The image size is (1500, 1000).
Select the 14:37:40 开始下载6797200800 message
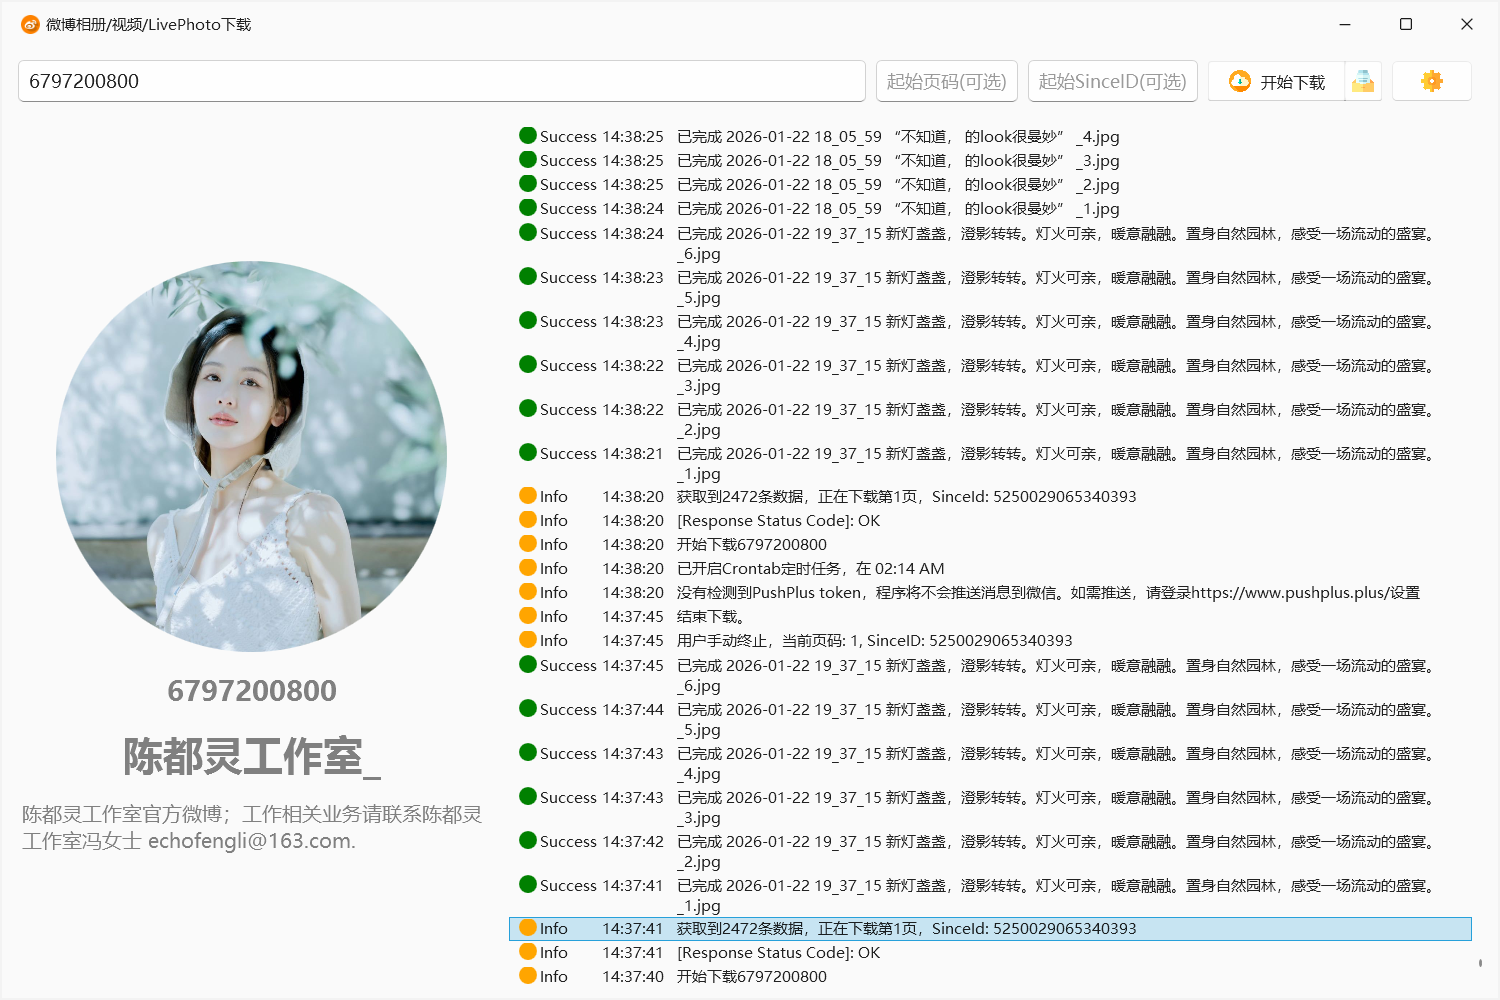click(752, 977)
